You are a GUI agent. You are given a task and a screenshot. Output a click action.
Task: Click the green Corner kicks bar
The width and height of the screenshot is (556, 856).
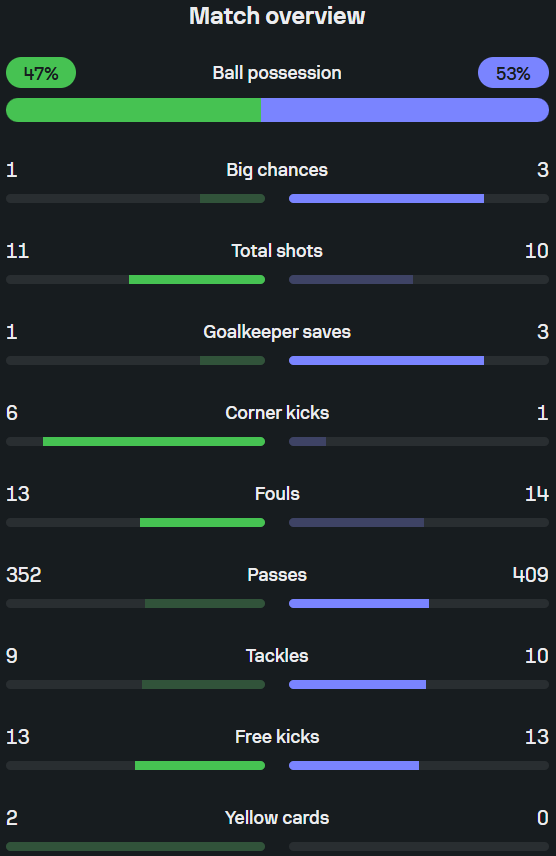154,442
